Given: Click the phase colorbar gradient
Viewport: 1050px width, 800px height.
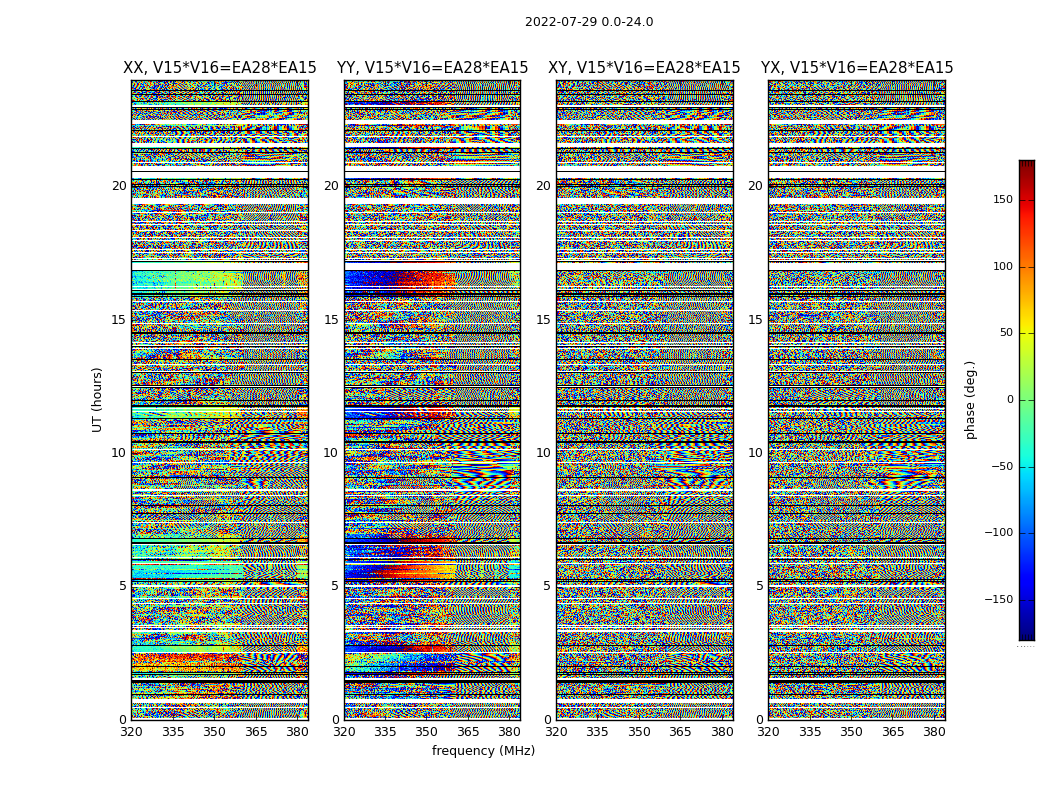Looking at the screenshot, I should 1027,400.
